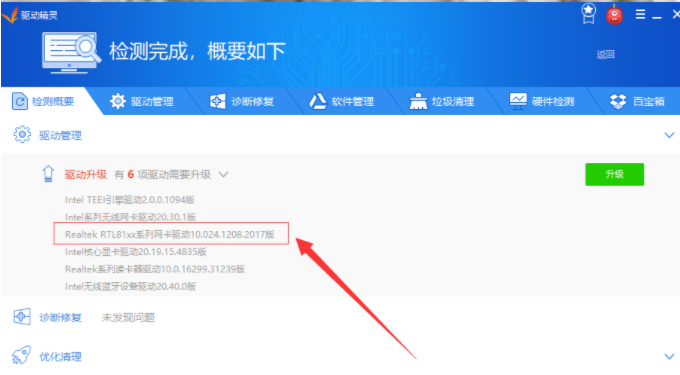Collapse the 驱动管理 section chevron
This screenshot has height=375, width=680.
pyautogui.click(x=669, y=135)
